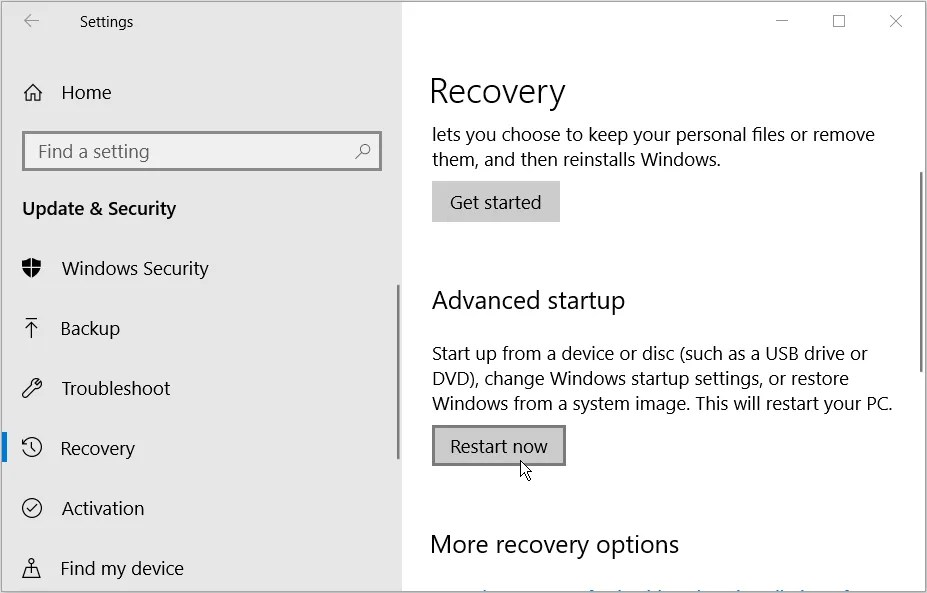This screenshot has height=593, width=927.
Task: Open Find my device key icon
Action: click(32, 568)
